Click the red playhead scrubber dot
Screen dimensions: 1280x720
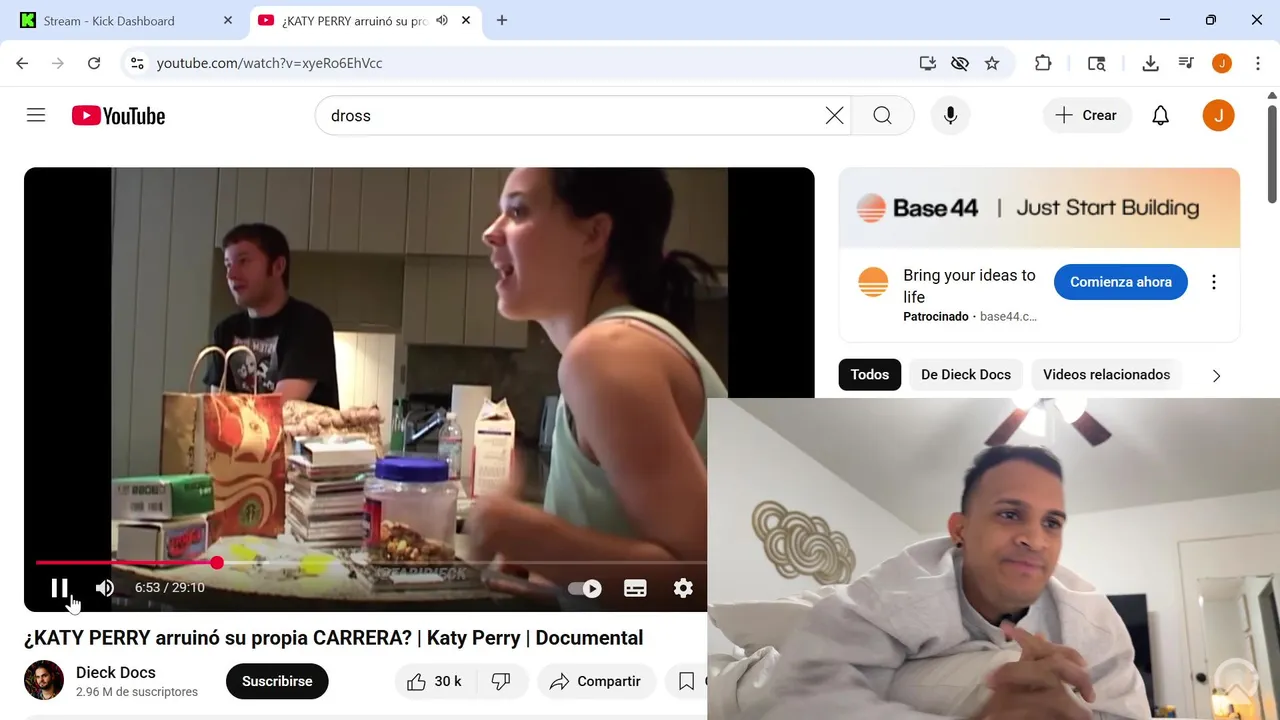(217, 563)
